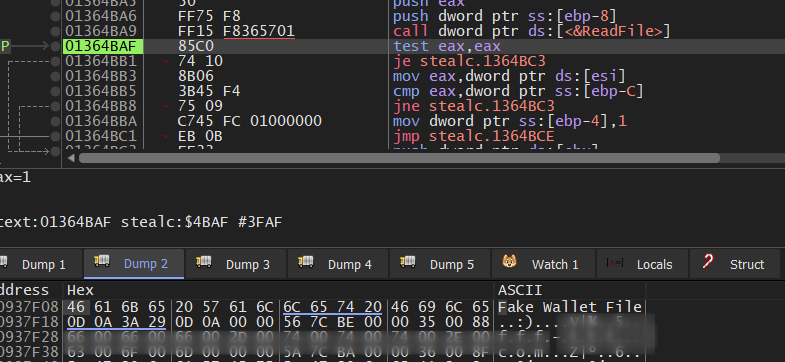
Task: Select highlighted address 01364BAF
Action: pyautogui.click(x=103, y=47)
